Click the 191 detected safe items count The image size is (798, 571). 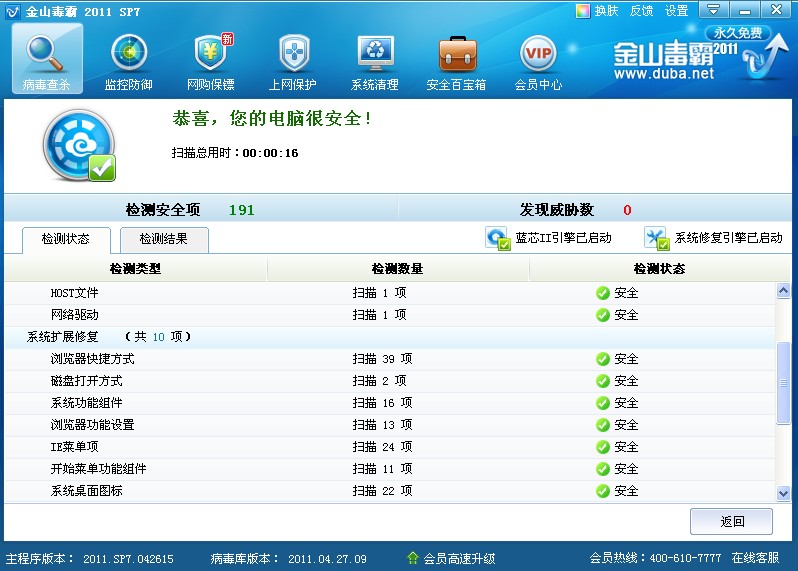click(x=242, y=210)
